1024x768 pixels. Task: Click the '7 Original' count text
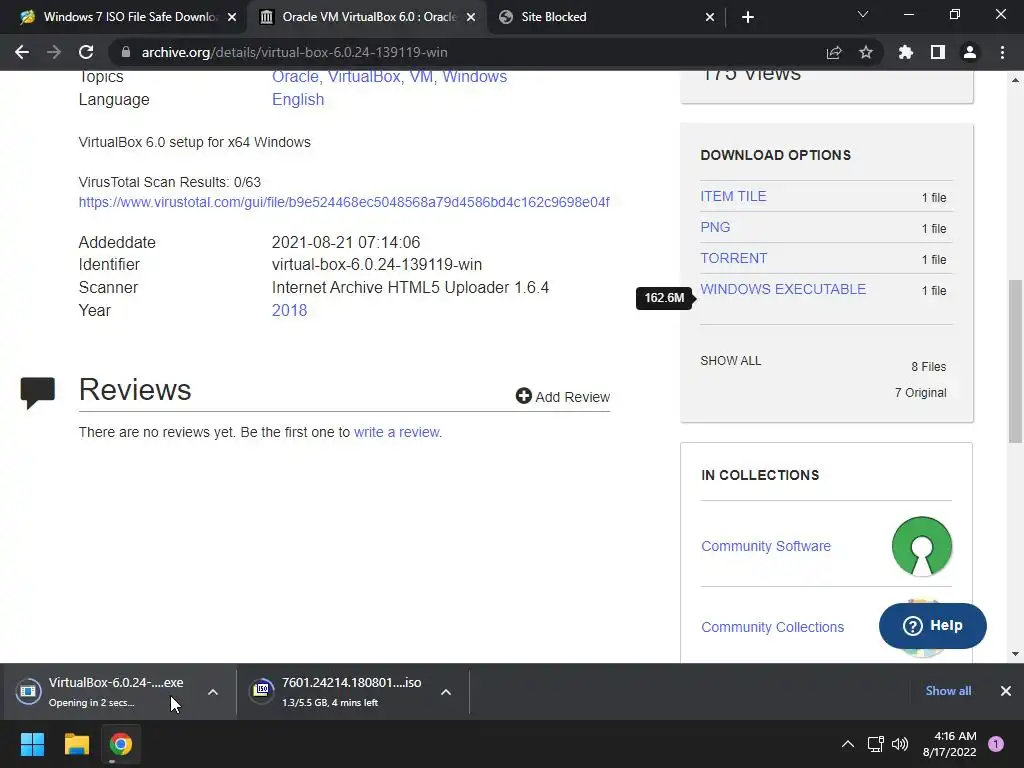click(921, 392)
